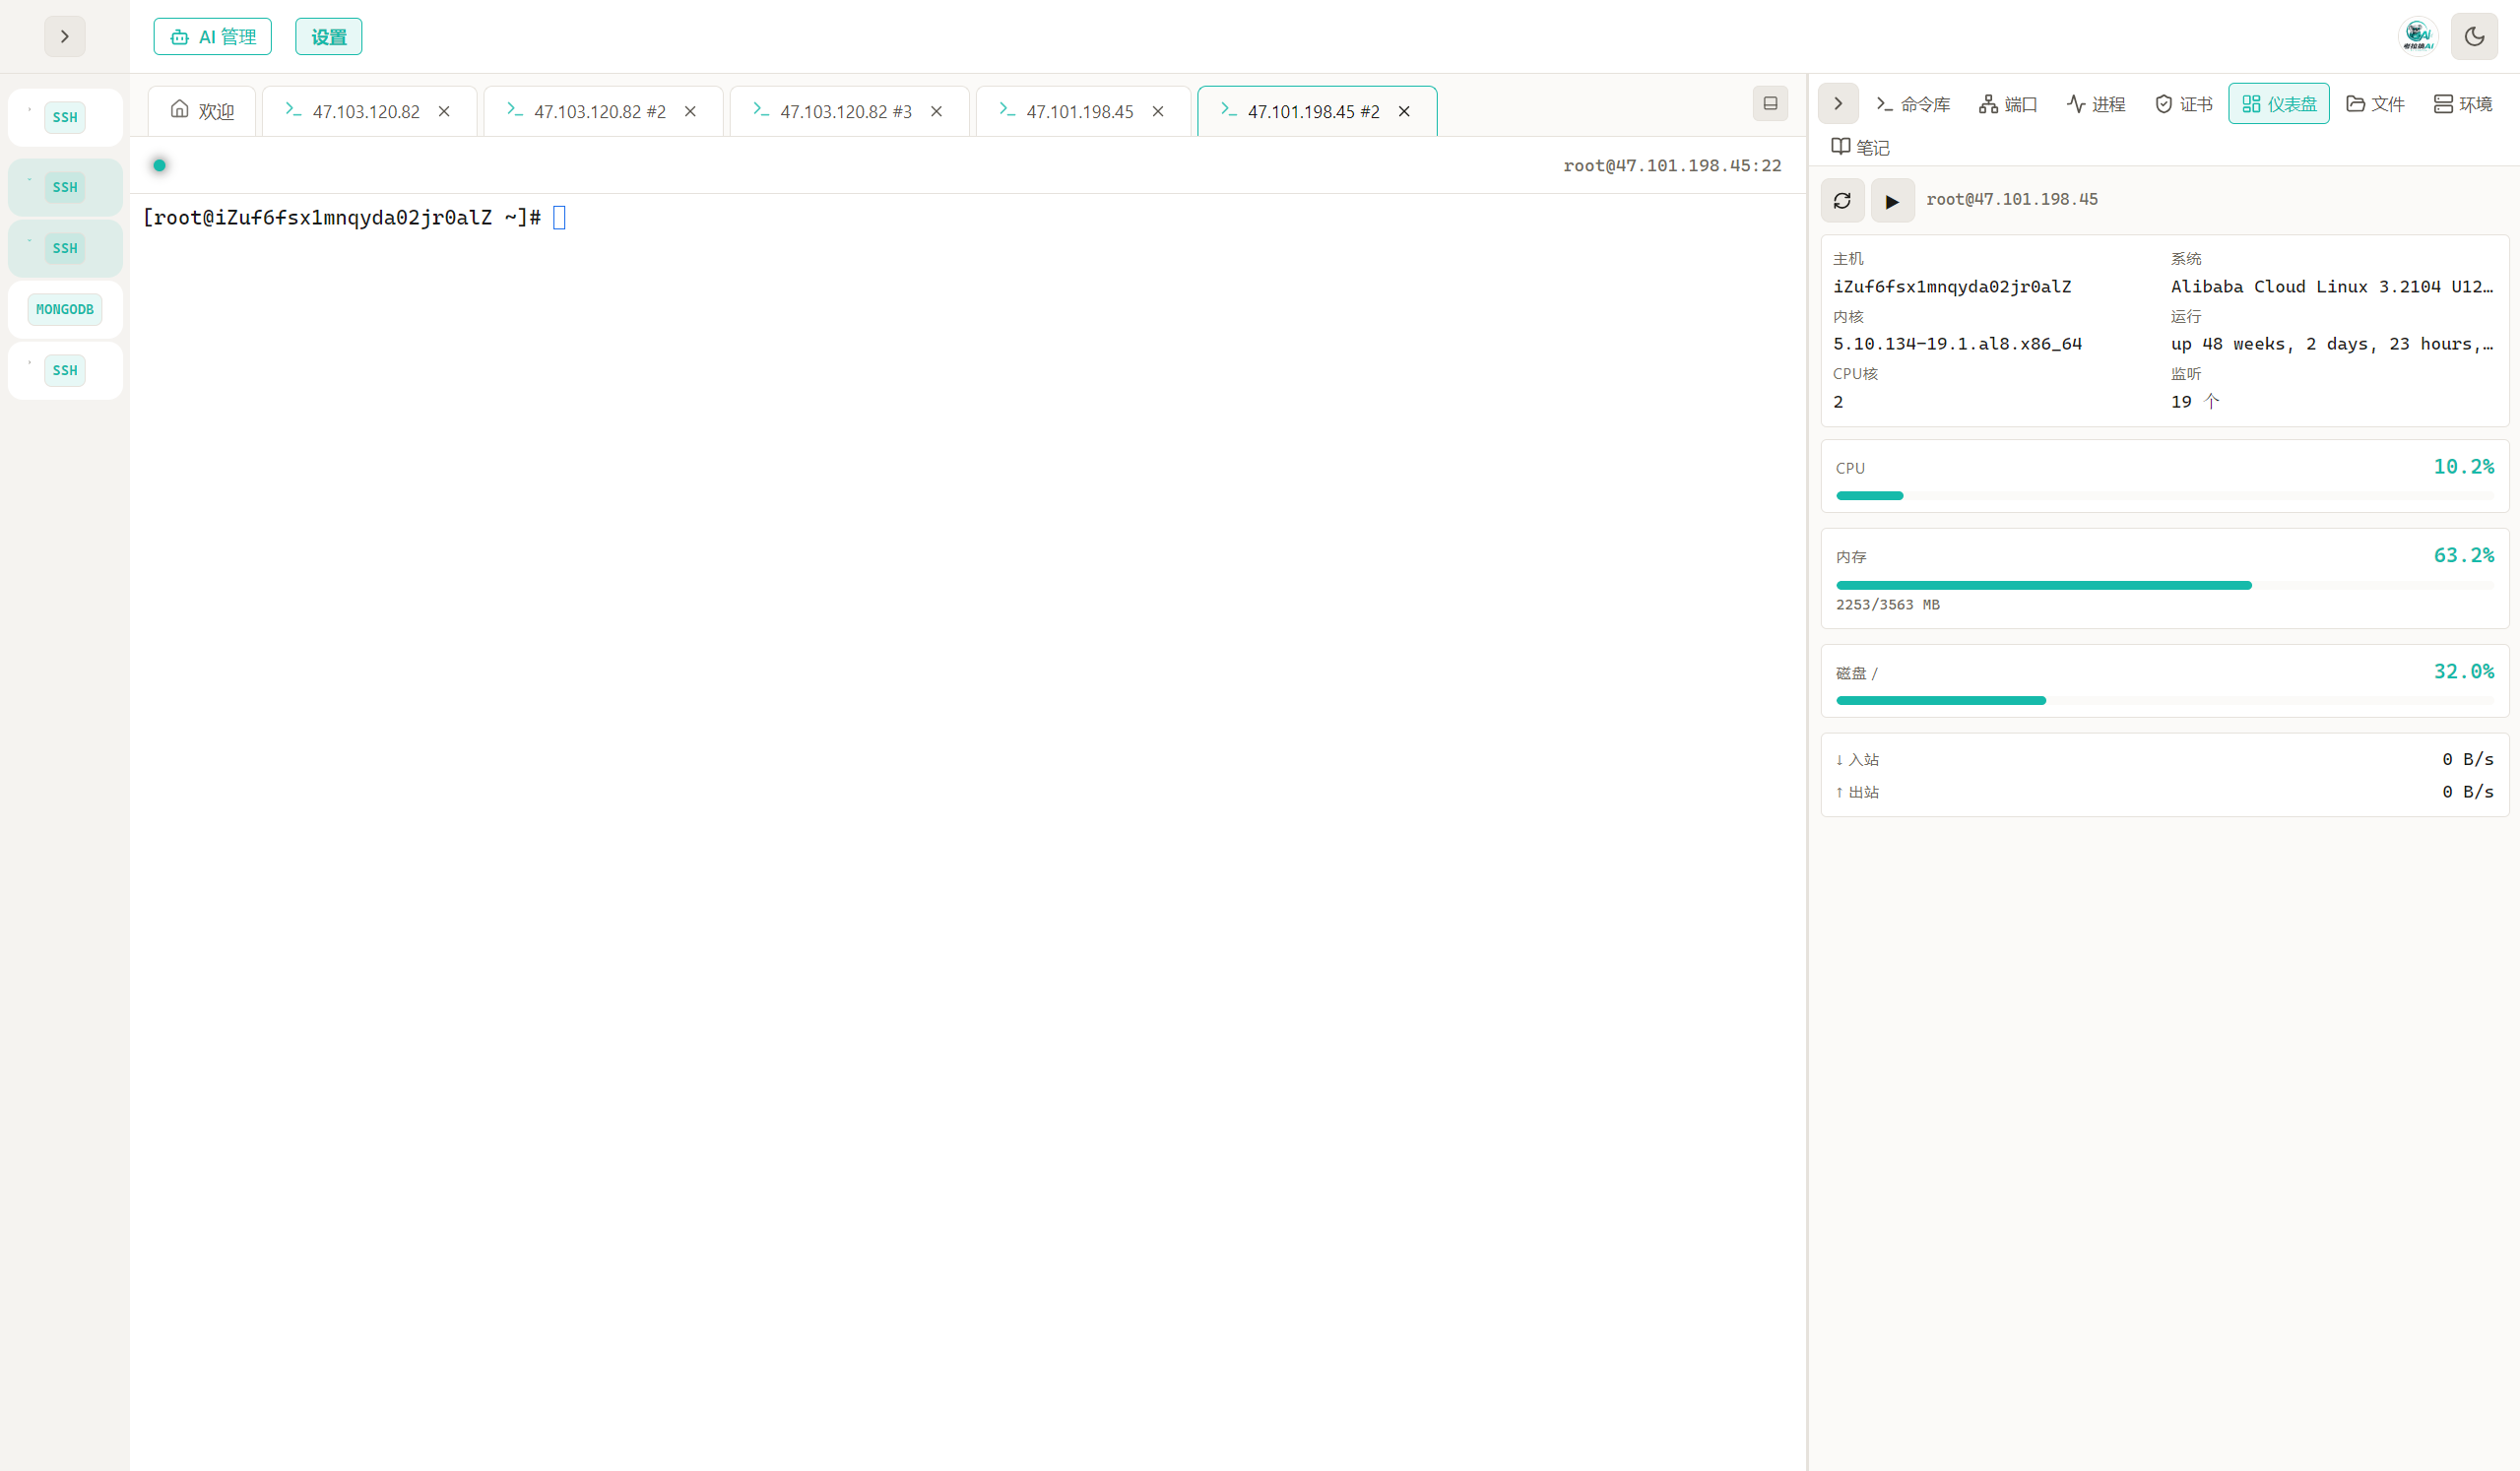Click 内存 memory usage progress bar
The height and width of the screenshot is (1471, 2520).
click(2165, 585)
